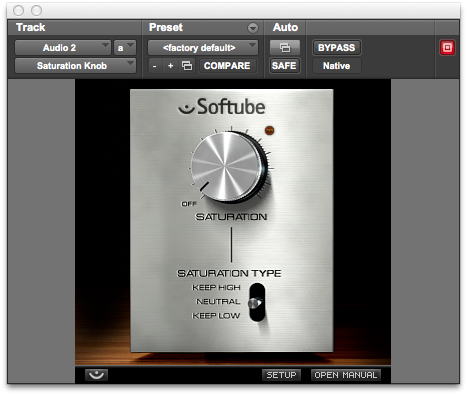This screenshot has height=395, width=467.
Task: Set saturation type to NEUTRAL
Action: pos(218,301)
